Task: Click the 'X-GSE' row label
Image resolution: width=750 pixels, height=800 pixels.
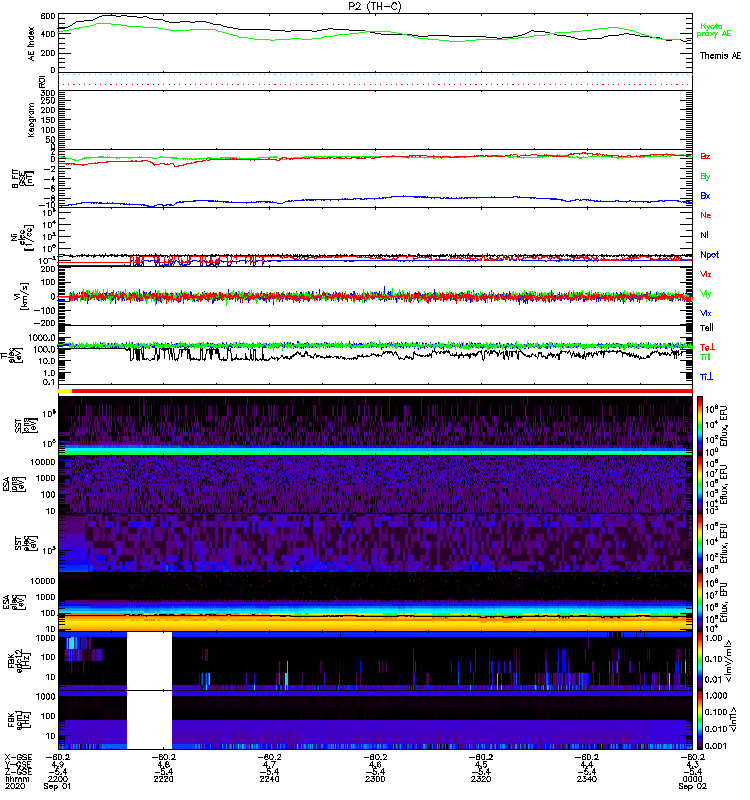Action: click(x=18, y=758)
